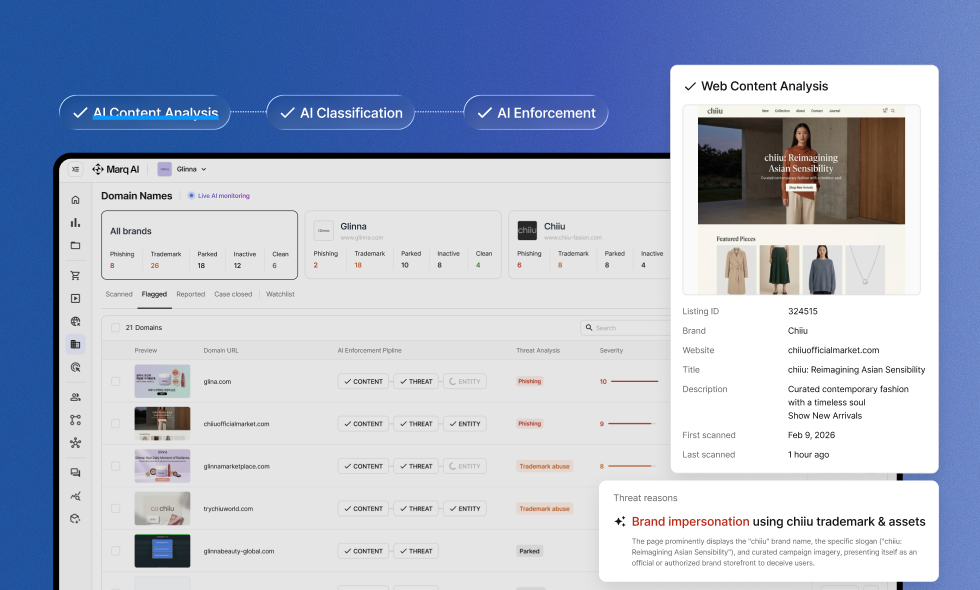The image size is (980, 590).
Task: Open the folder icon in the sidebar
Action: [x=76, y=246]
